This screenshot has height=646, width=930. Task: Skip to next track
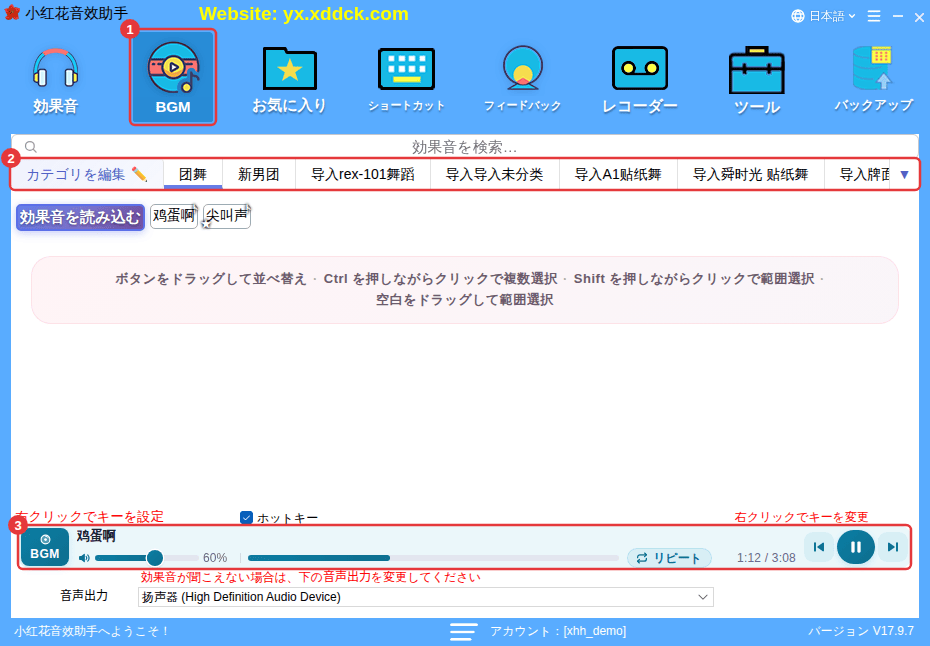[893, 547]
